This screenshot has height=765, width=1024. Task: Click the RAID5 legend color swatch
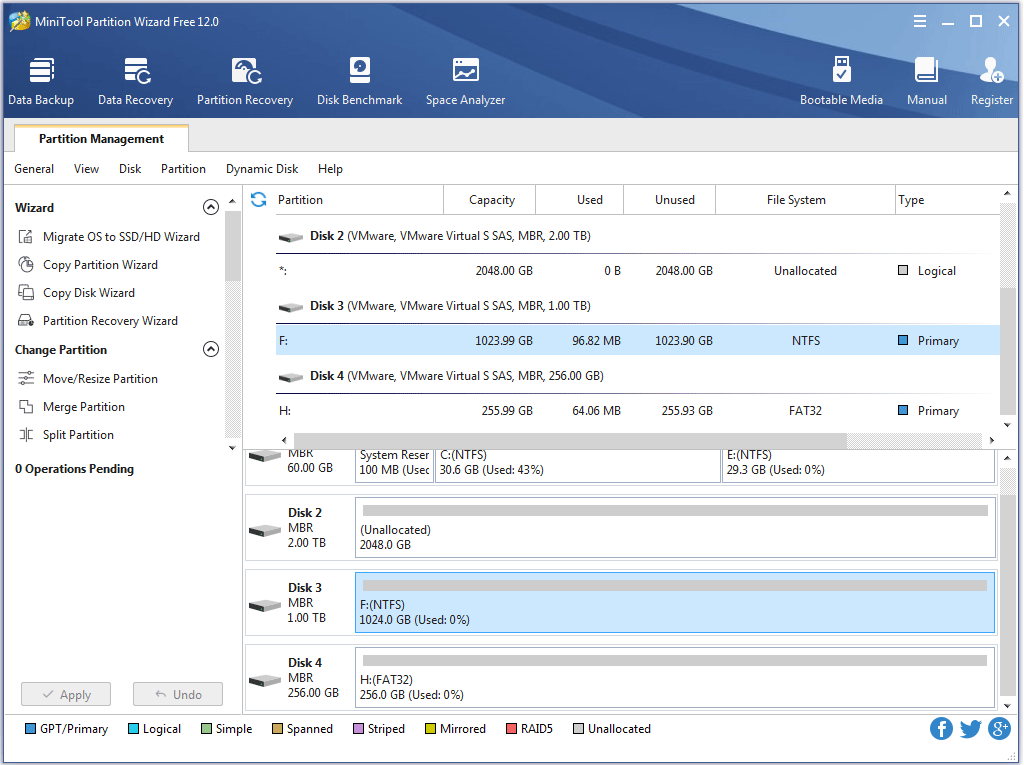pos(511,728)
